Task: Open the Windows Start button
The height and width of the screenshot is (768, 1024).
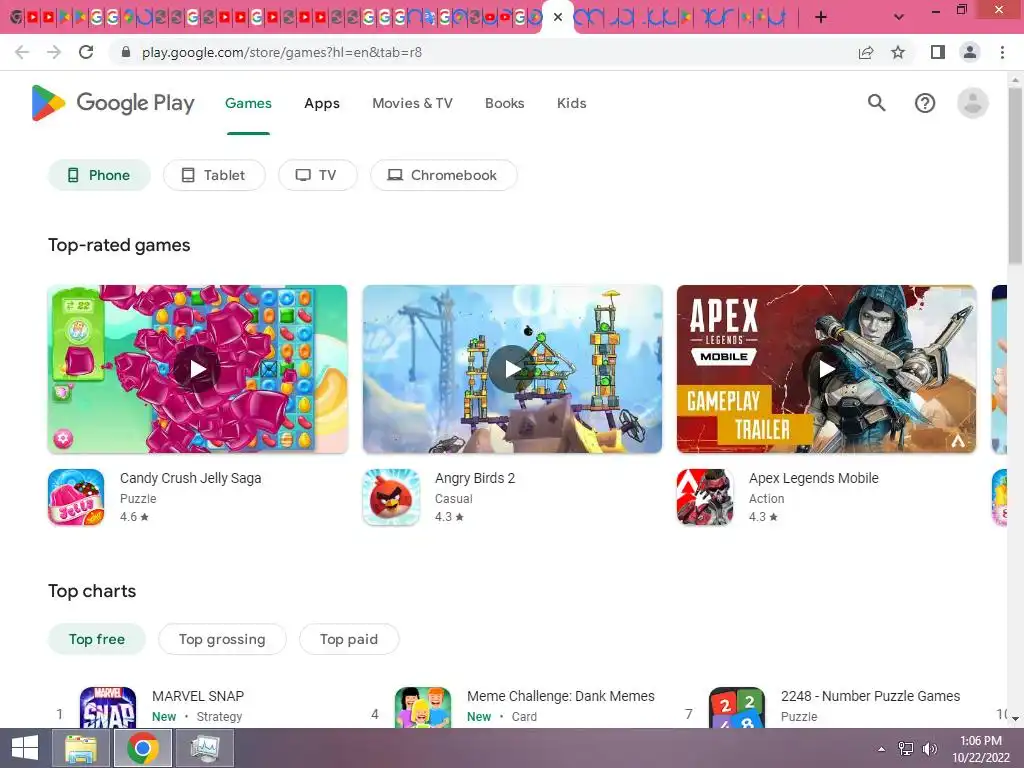Action: click(25, 748)
